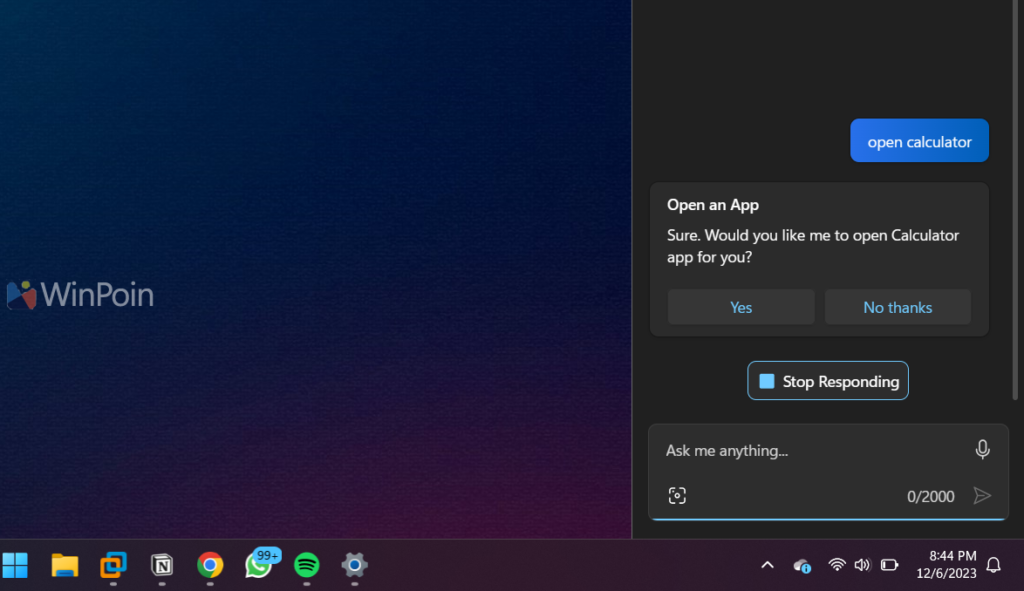Launch Notion from the taskbar
This screenshot has width=1024, height=591.
pyautogui.click(x=161, y=565)
